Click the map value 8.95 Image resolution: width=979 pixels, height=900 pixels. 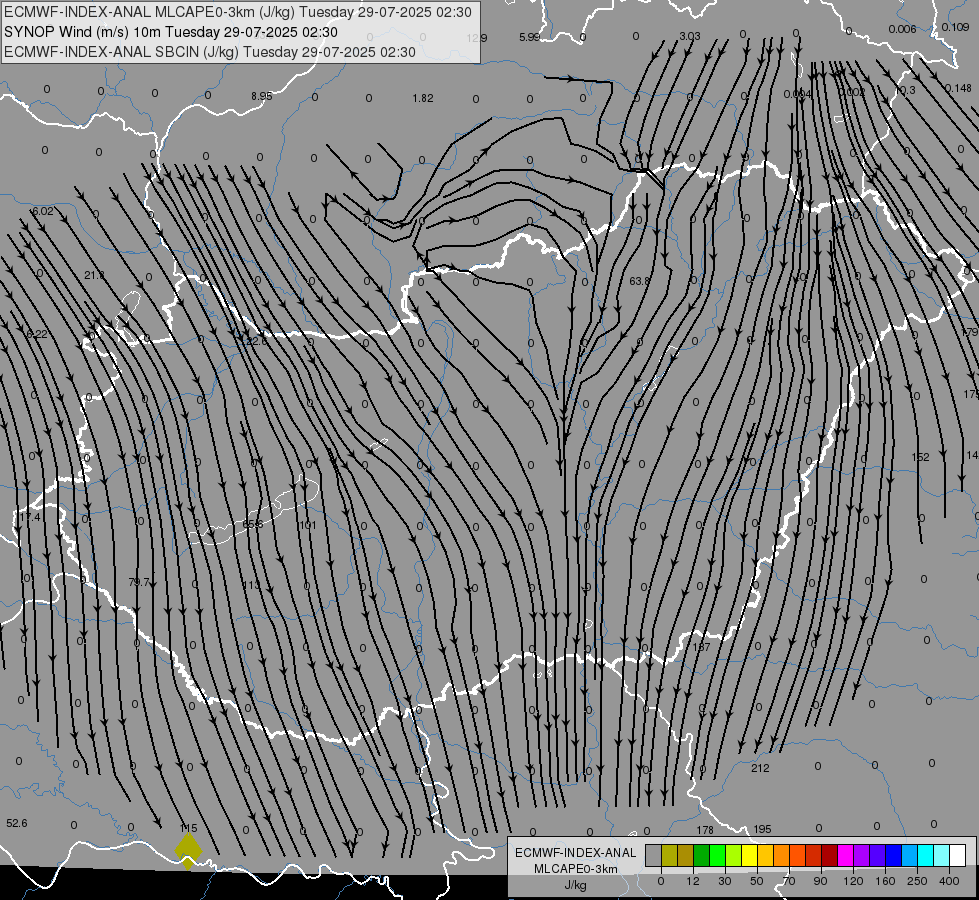pos(262,96)
